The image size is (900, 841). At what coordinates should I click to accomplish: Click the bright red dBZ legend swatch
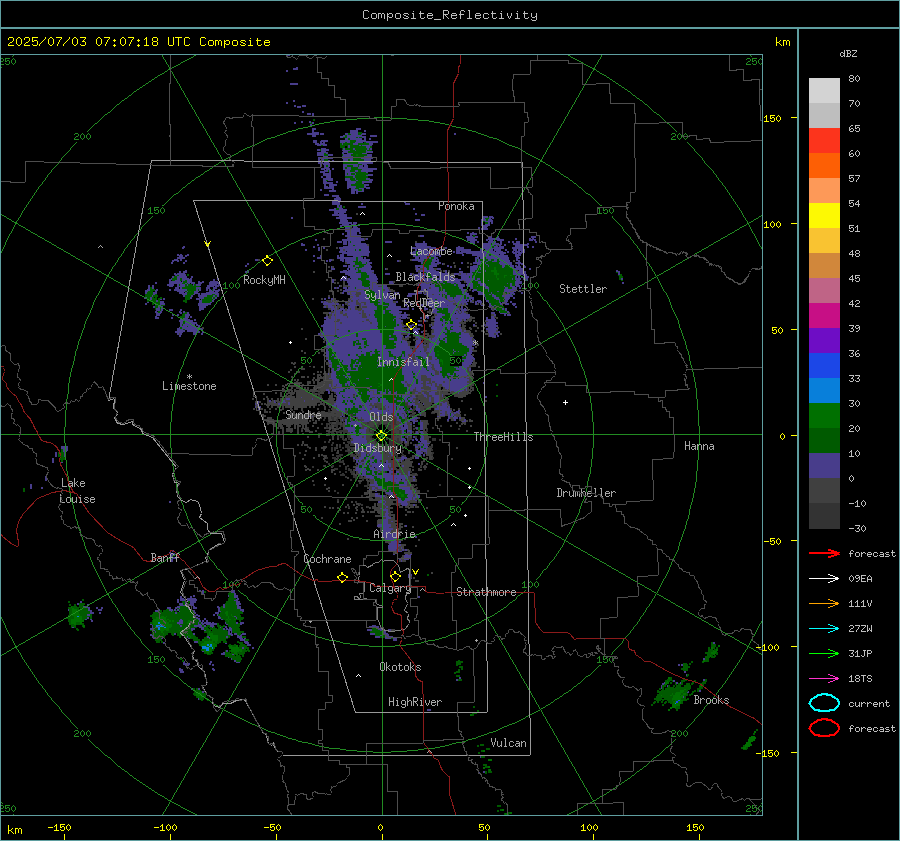point(824,140)
